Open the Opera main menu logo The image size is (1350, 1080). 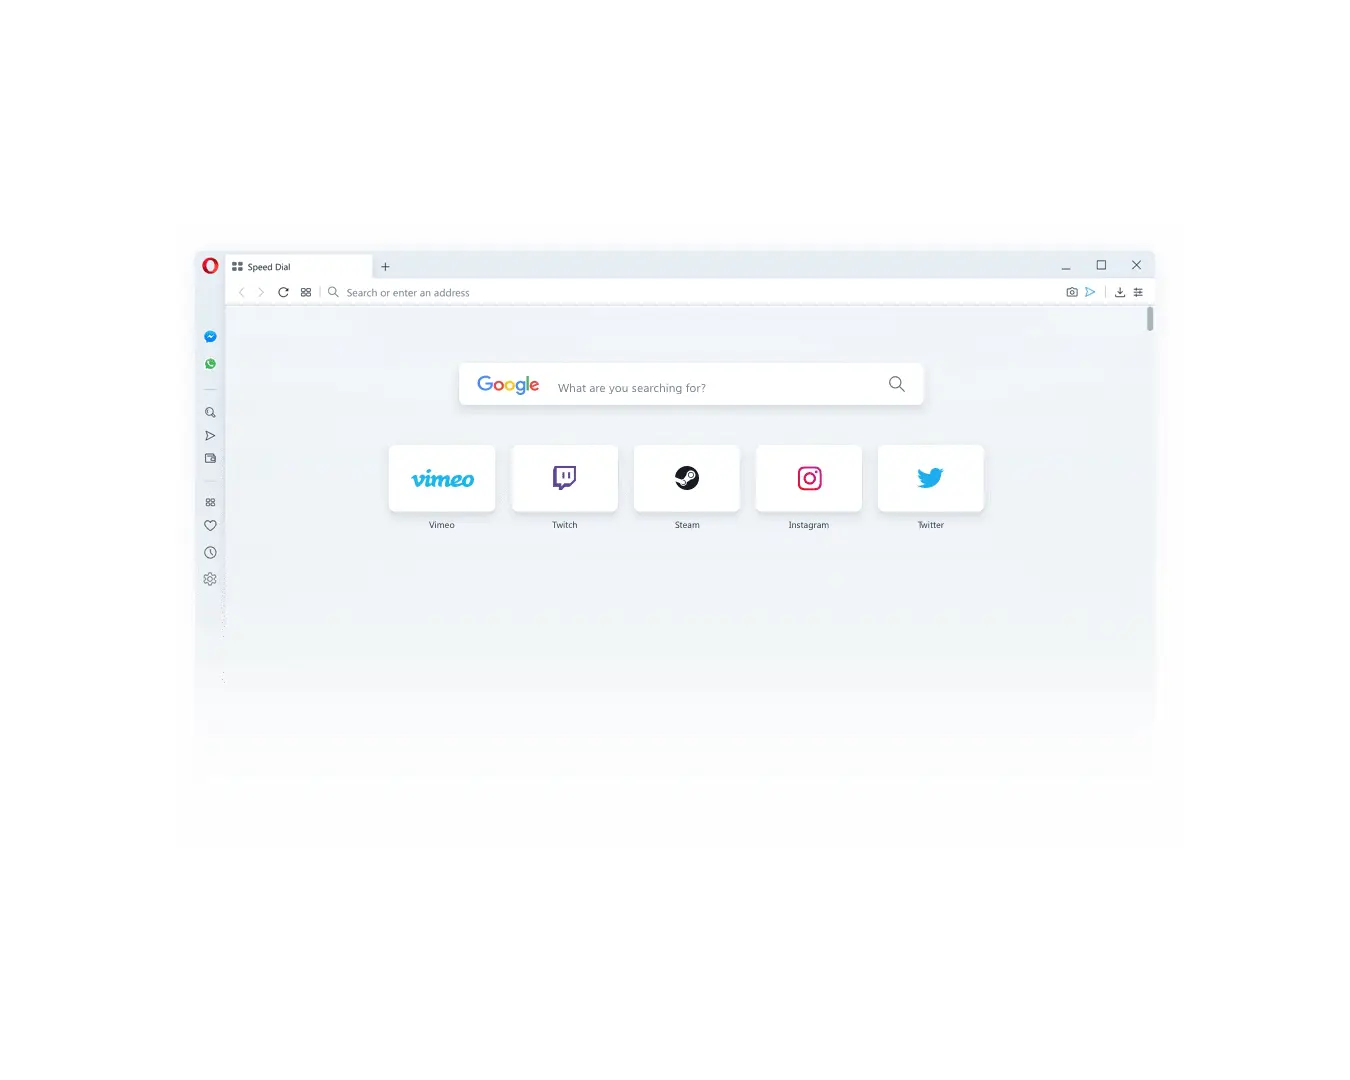click(x=210, y=266)
